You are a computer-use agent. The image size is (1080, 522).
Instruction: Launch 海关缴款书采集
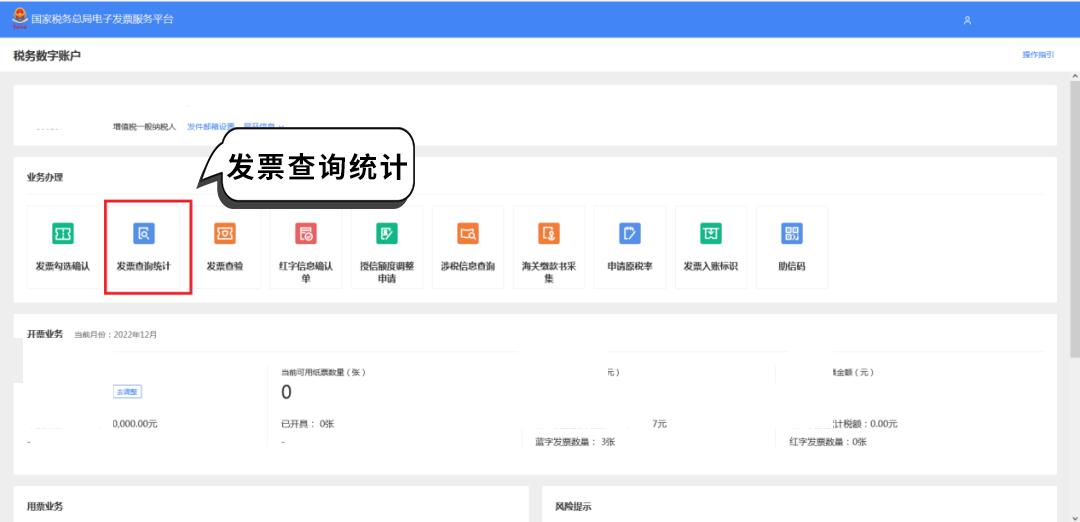548,246
